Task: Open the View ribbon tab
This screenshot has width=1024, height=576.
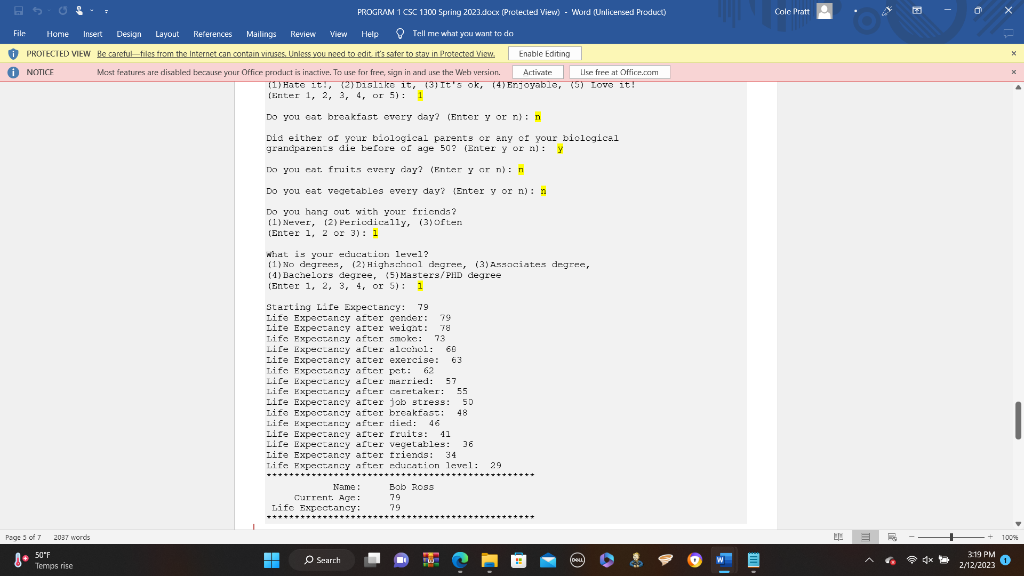Action: [x=338, y=34]
